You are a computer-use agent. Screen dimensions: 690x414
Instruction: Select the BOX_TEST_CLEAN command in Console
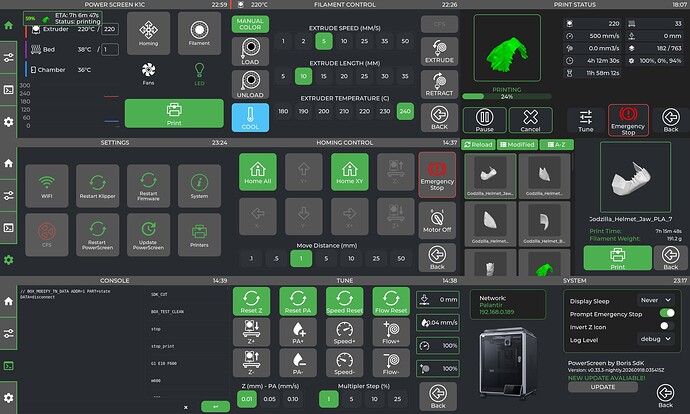pyautogui.click(x=168, y=311)
